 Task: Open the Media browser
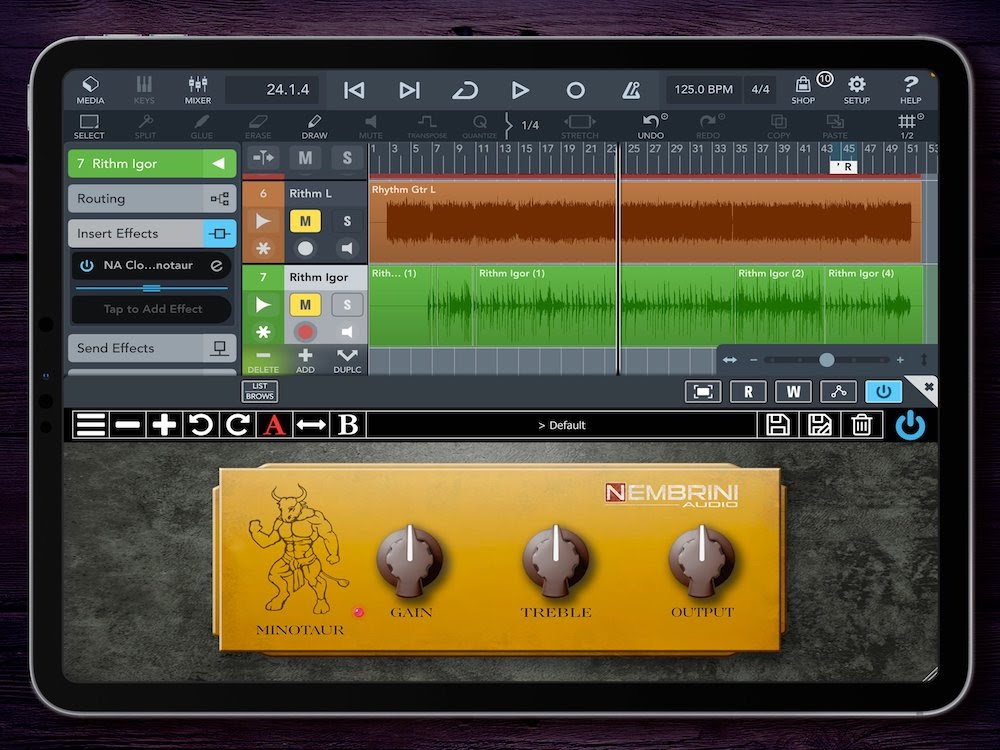[x=90, y=89]
